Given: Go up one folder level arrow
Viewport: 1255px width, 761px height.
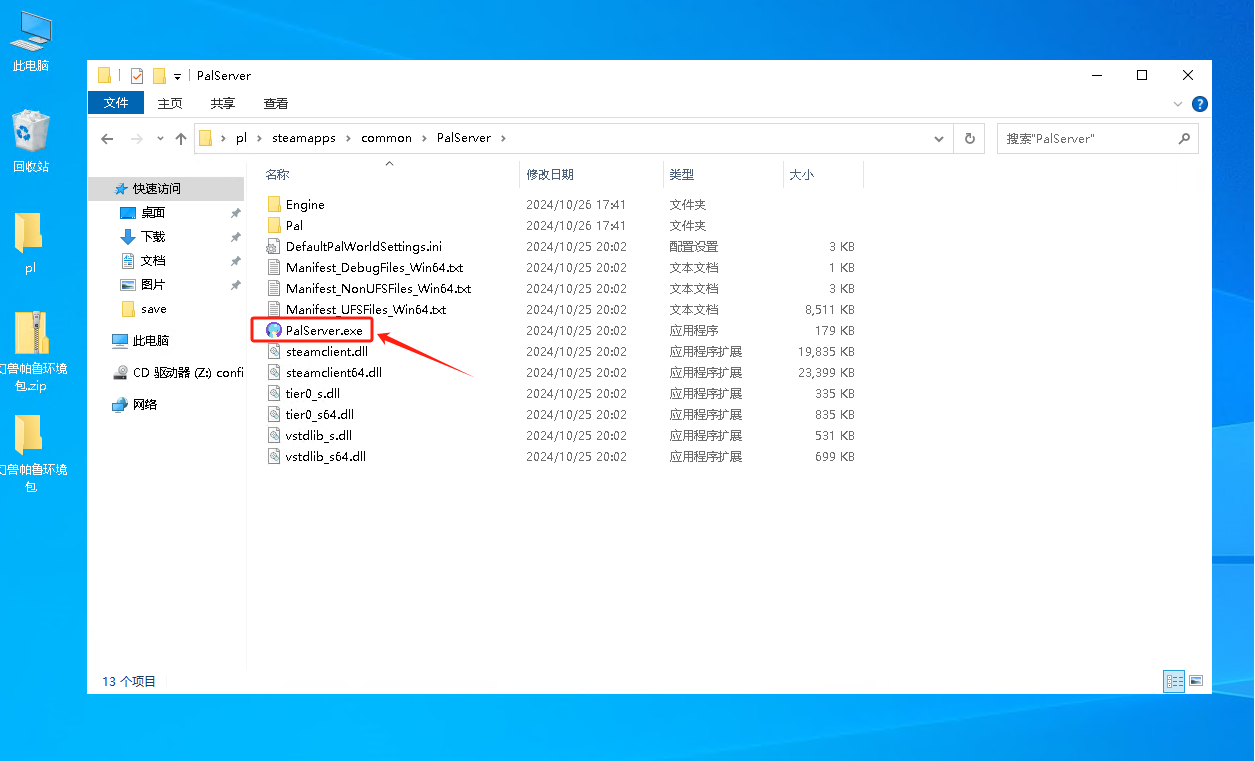Looking at the screenshot, I should tap(181, 139).
